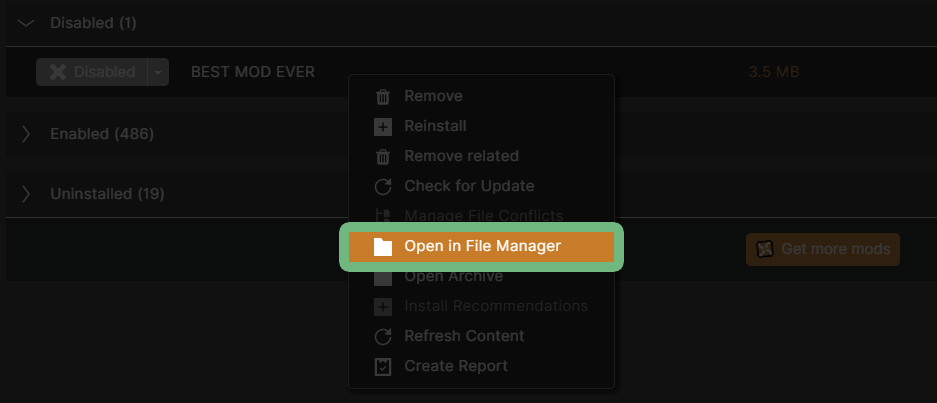Click the clipboard icon beside Create Report
The image size is (937, 403).
click(x=382, y=367)
